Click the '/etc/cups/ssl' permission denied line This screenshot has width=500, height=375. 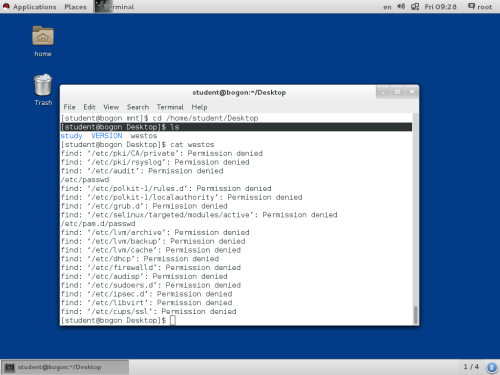point(149,311)
